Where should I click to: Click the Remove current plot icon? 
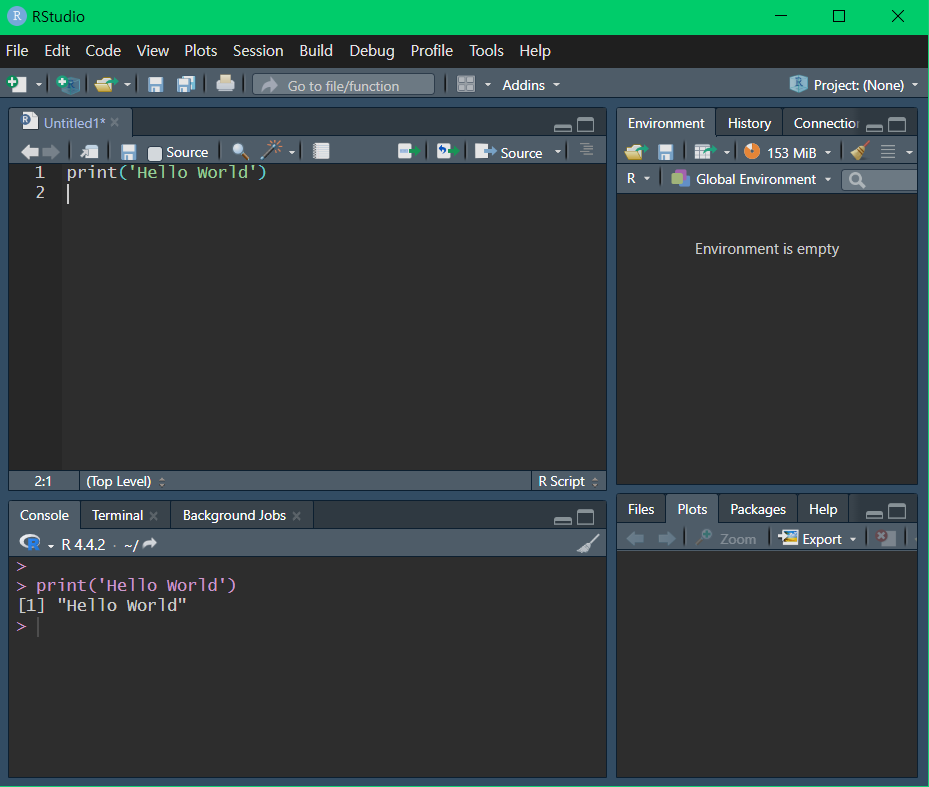point(885,538)
